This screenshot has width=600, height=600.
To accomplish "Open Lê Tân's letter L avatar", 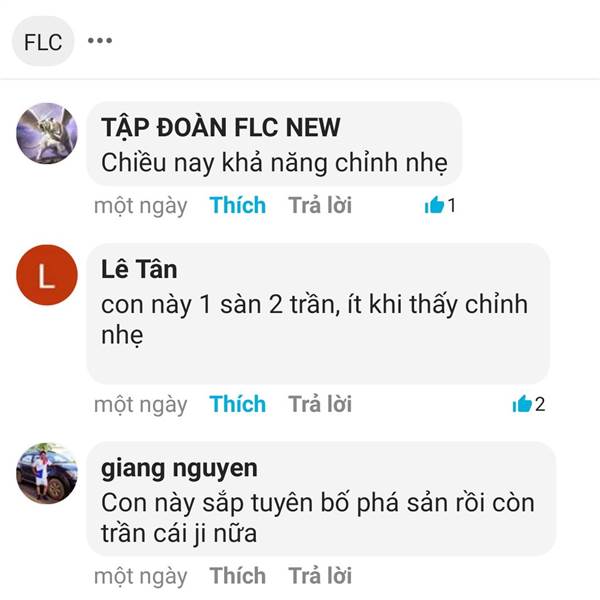I will [47, 275].
